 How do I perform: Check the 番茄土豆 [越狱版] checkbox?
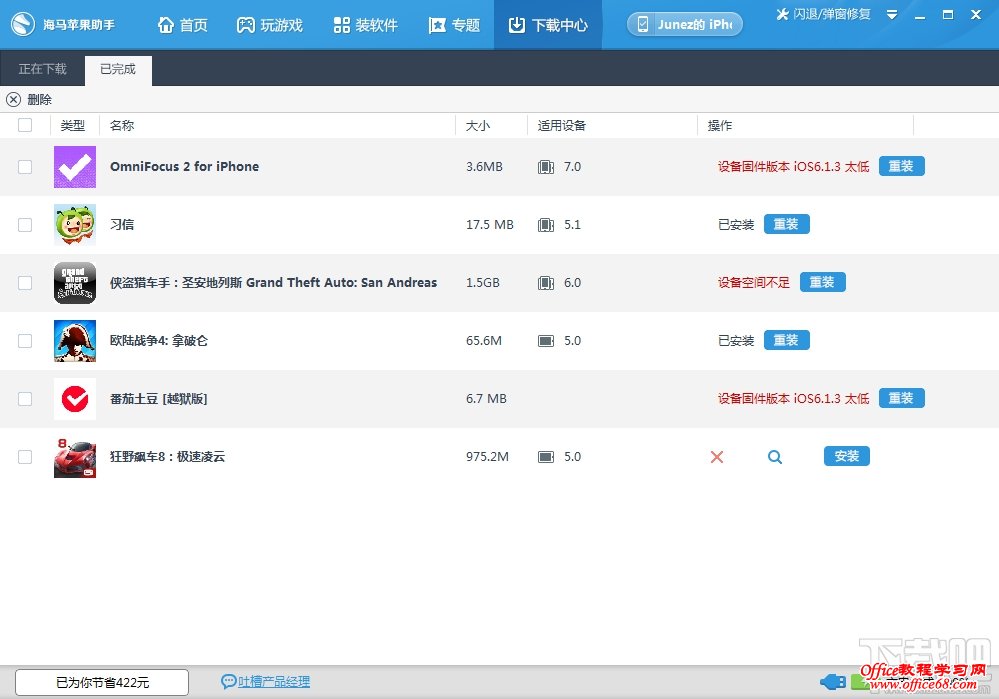(25, 399)
